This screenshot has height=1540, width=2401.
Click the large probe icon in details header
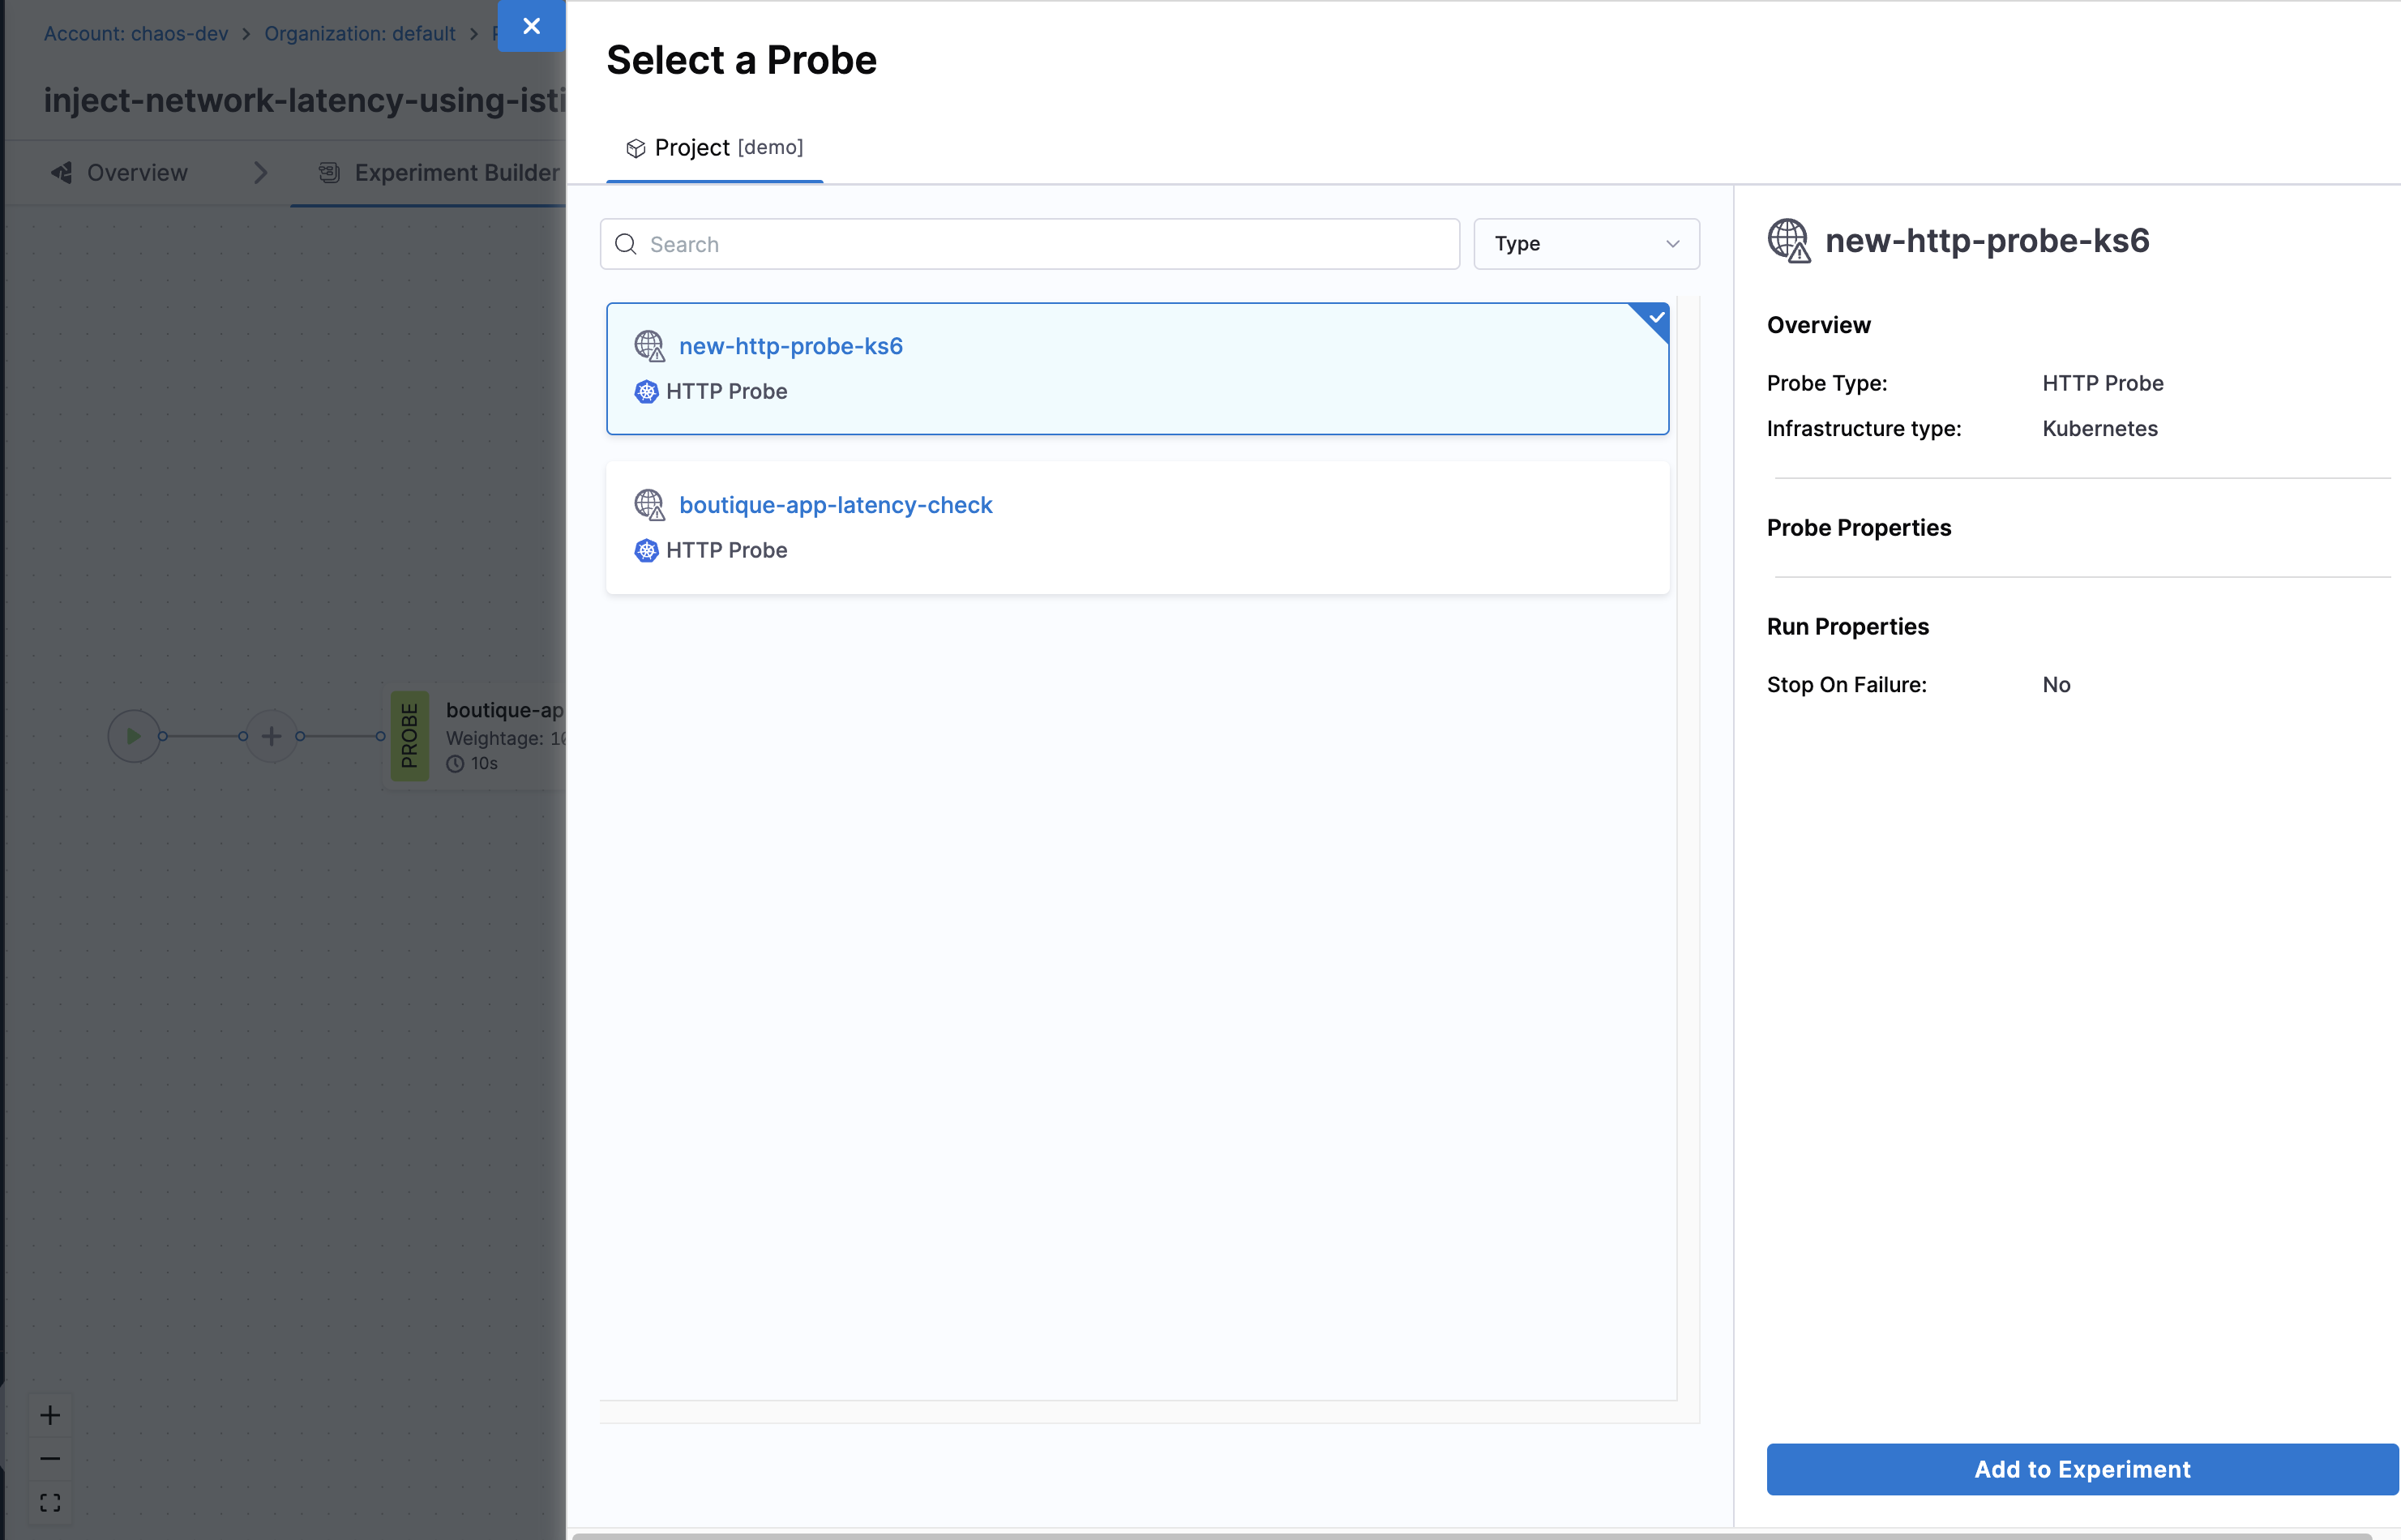(x=1788, y=241)
